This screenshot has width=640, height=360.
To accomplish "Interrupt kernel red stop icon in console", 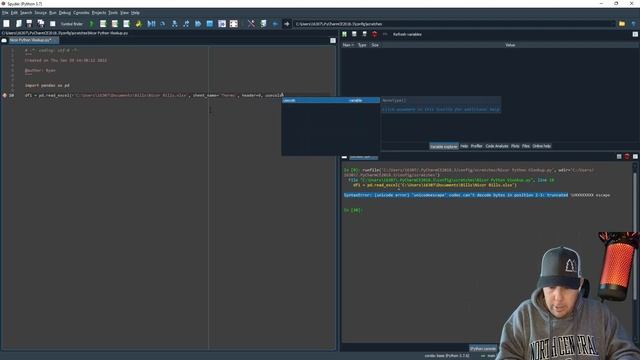I will click(x=627, y=156).
